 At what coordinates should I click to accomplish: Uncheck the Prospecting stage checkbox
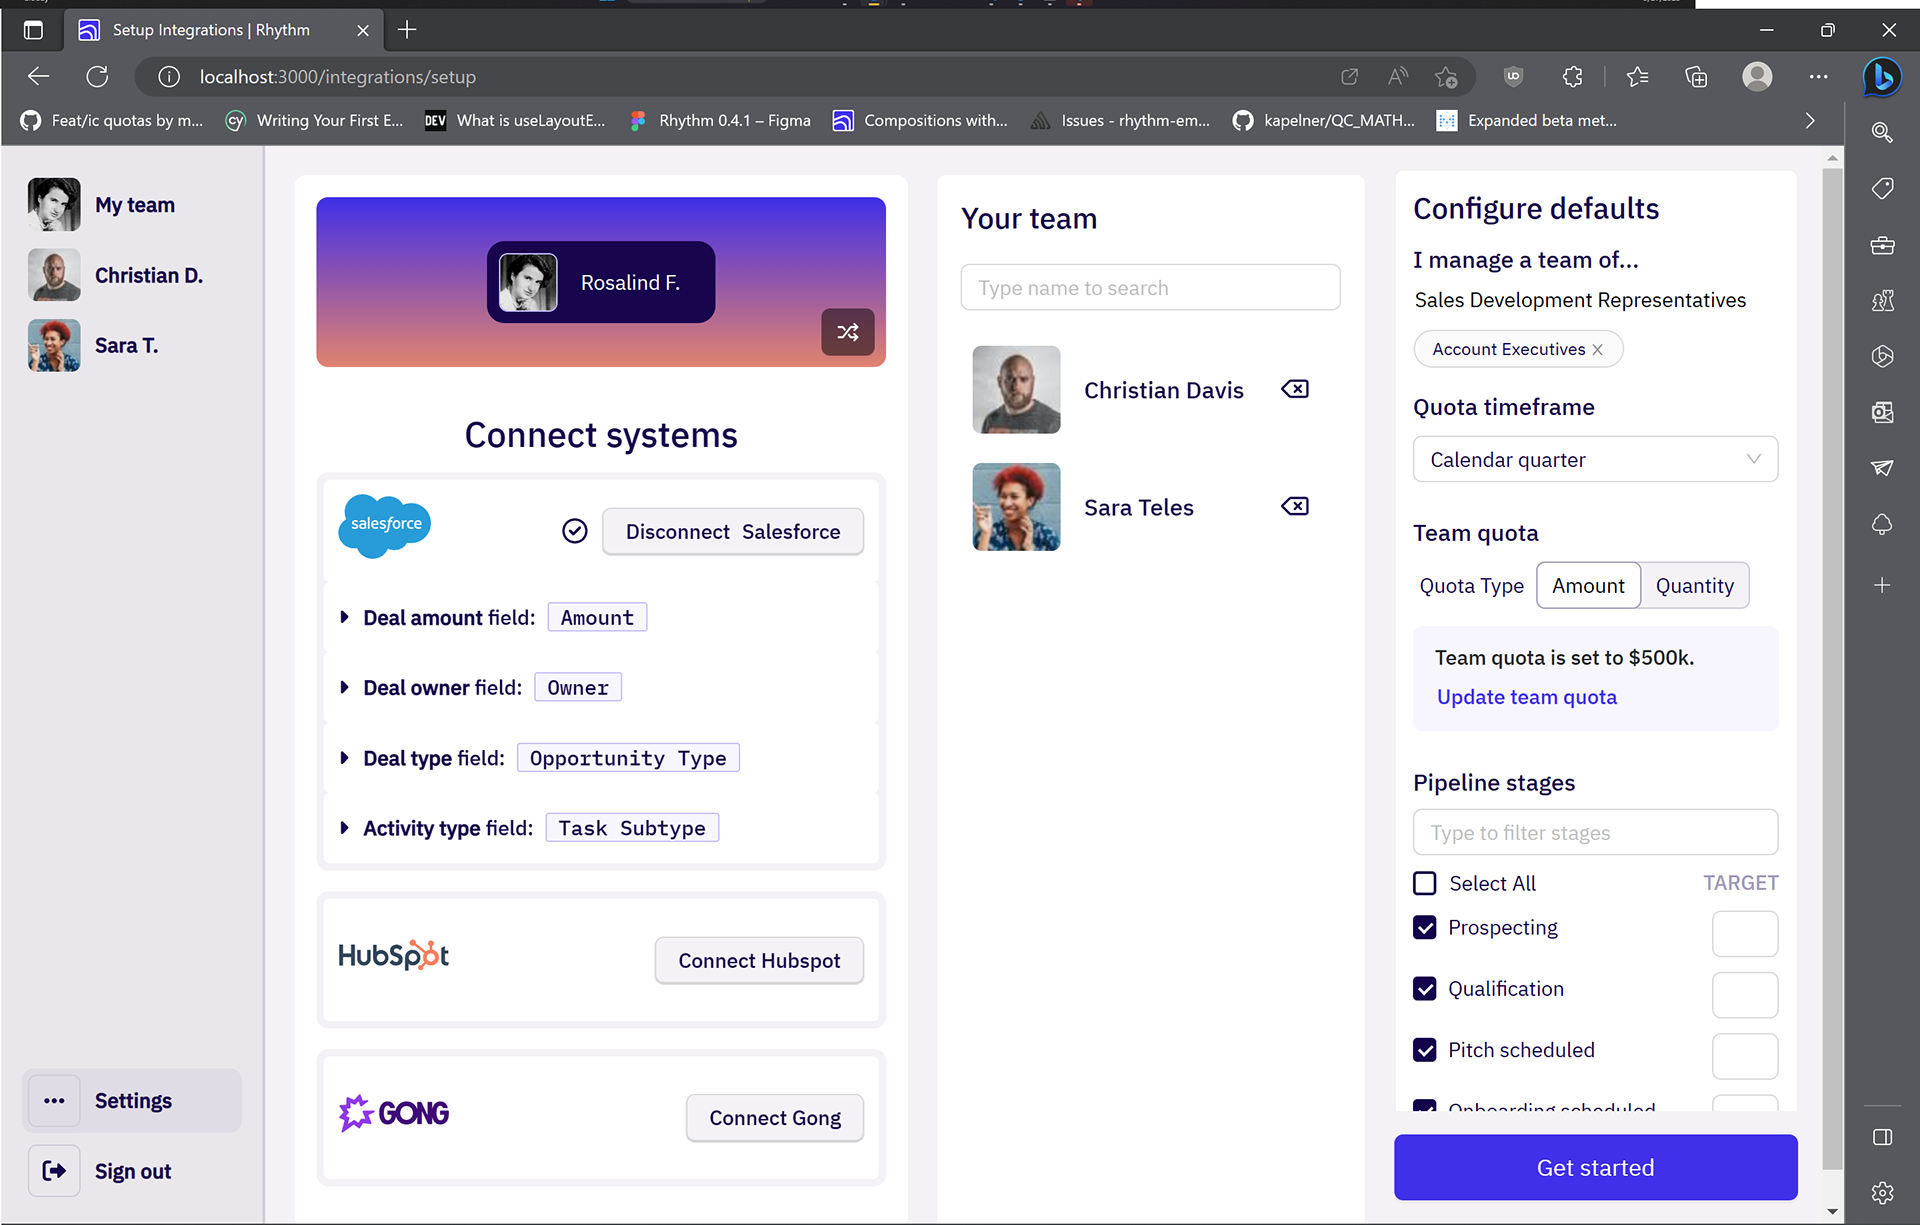[x=1425, y=927]
